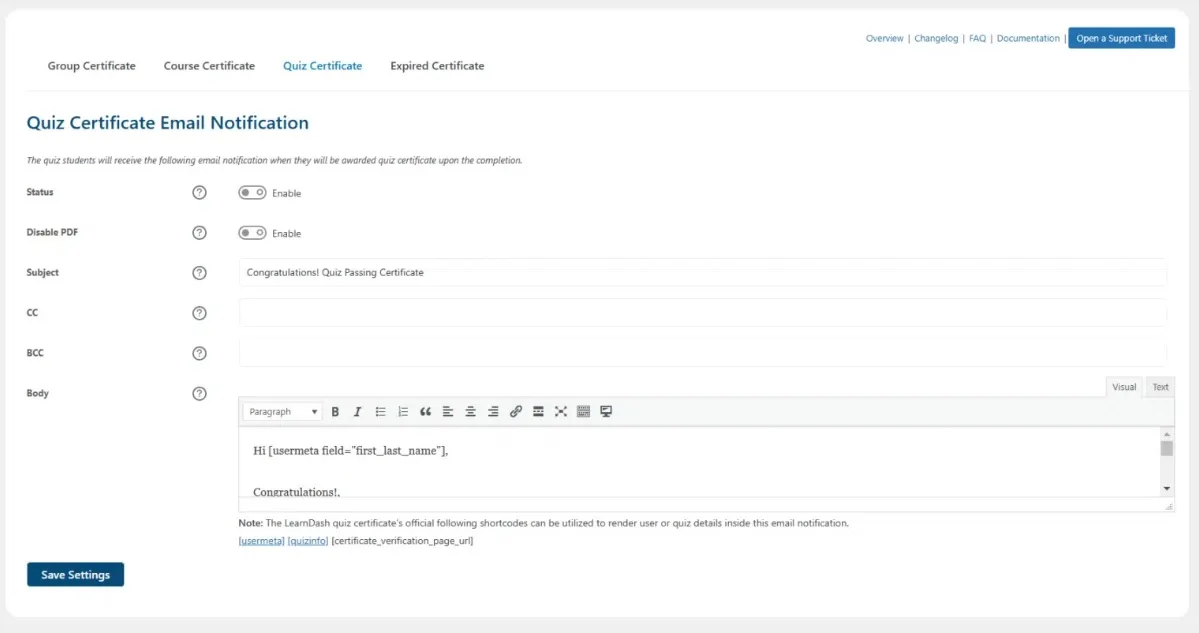1199x633 pixels.
Task: Click the Save Settings button
Action: [75, 574]
